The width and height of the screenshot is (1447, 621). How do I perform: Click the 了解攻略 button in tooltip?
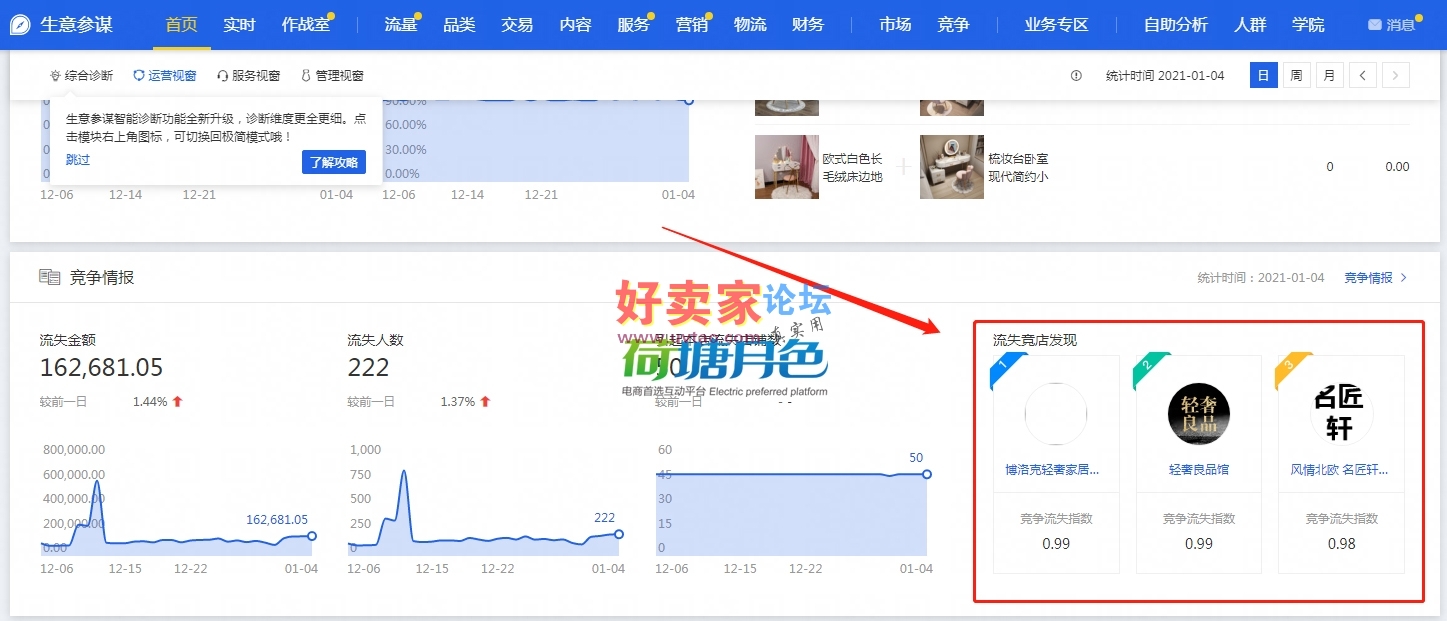coord(333,162)
